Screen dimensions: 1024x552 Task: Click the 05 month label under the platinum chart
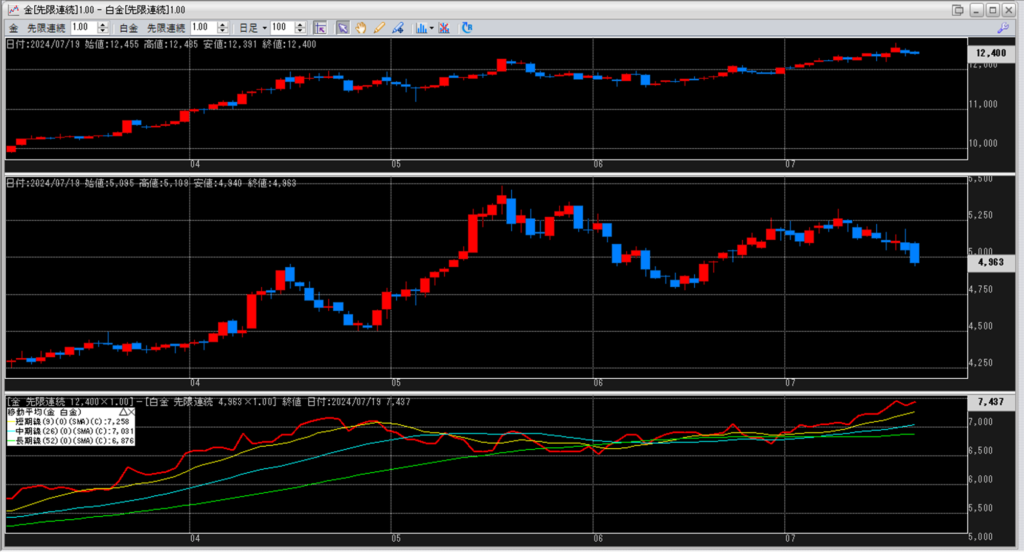click(x=396, y=383)
